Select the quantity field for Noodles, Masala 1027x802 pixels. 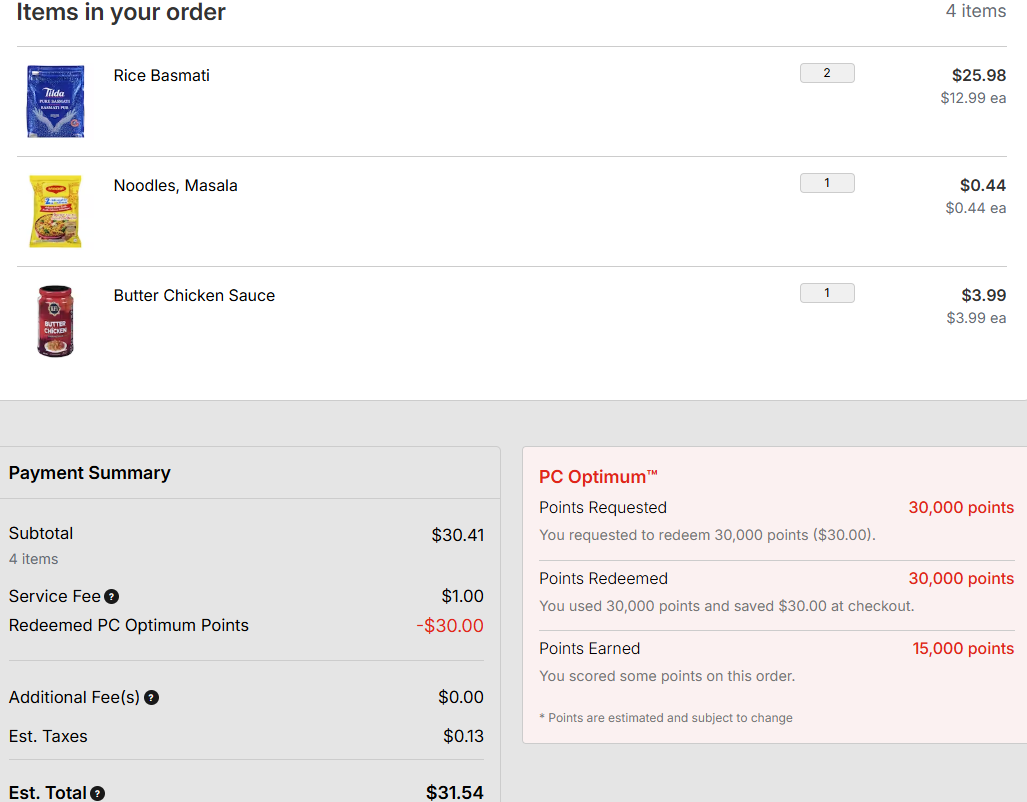pos(827,183)
